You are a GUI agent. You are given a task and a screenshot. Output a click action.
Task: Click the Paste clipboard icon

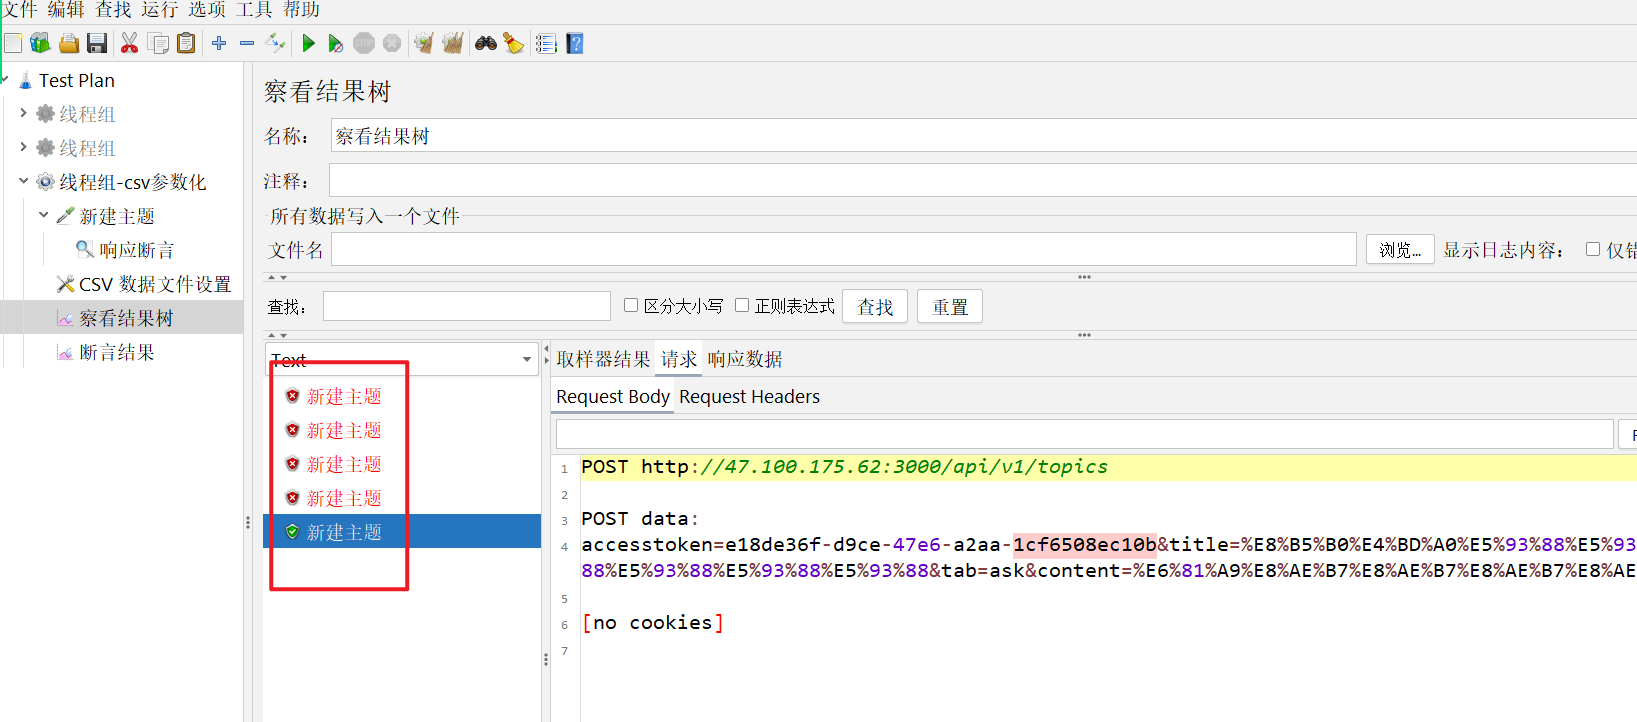[x=186, y=43]
